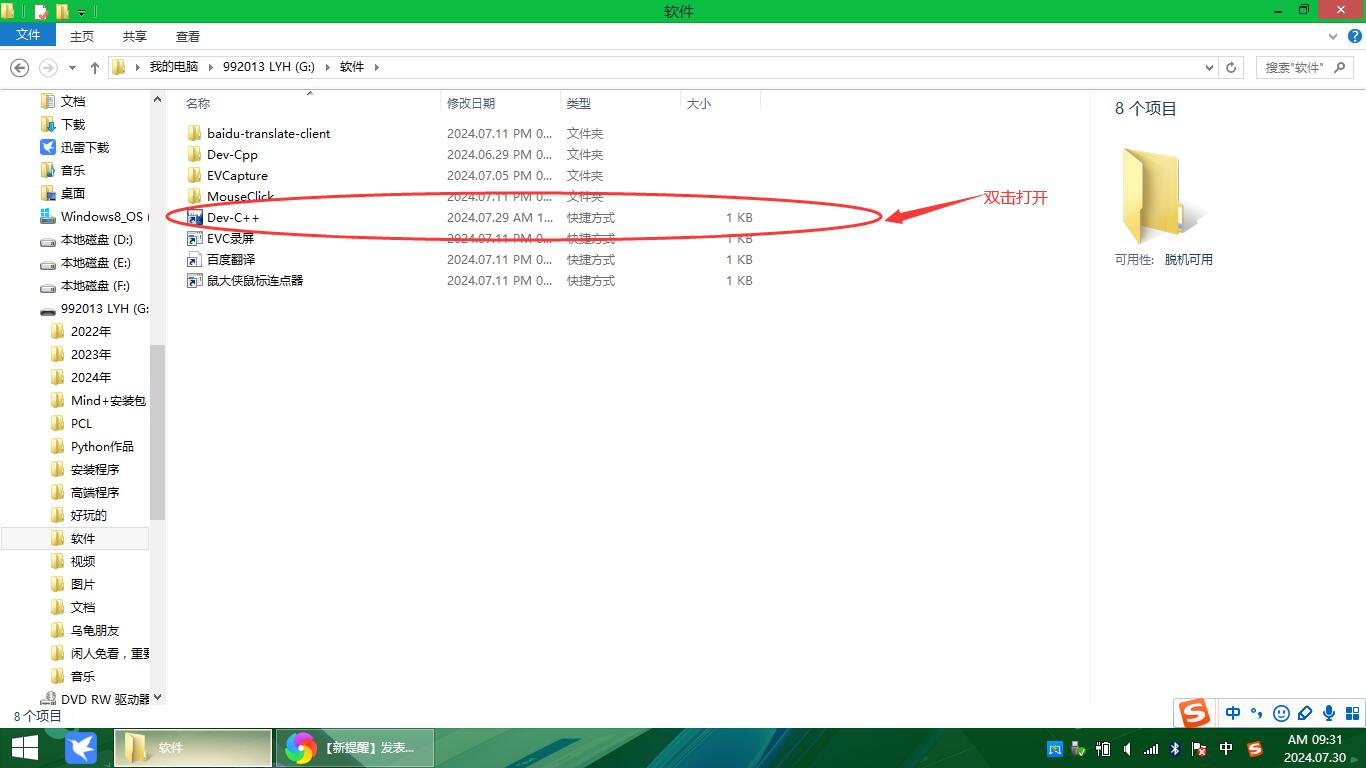
Task: Open Mind+安装包 folder in navigation pane
Action: 108,400
